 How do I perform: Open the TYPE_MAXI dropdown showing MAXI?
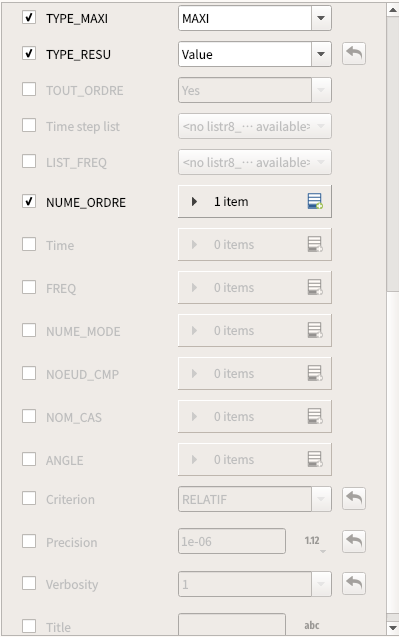[x=255, y=18]
